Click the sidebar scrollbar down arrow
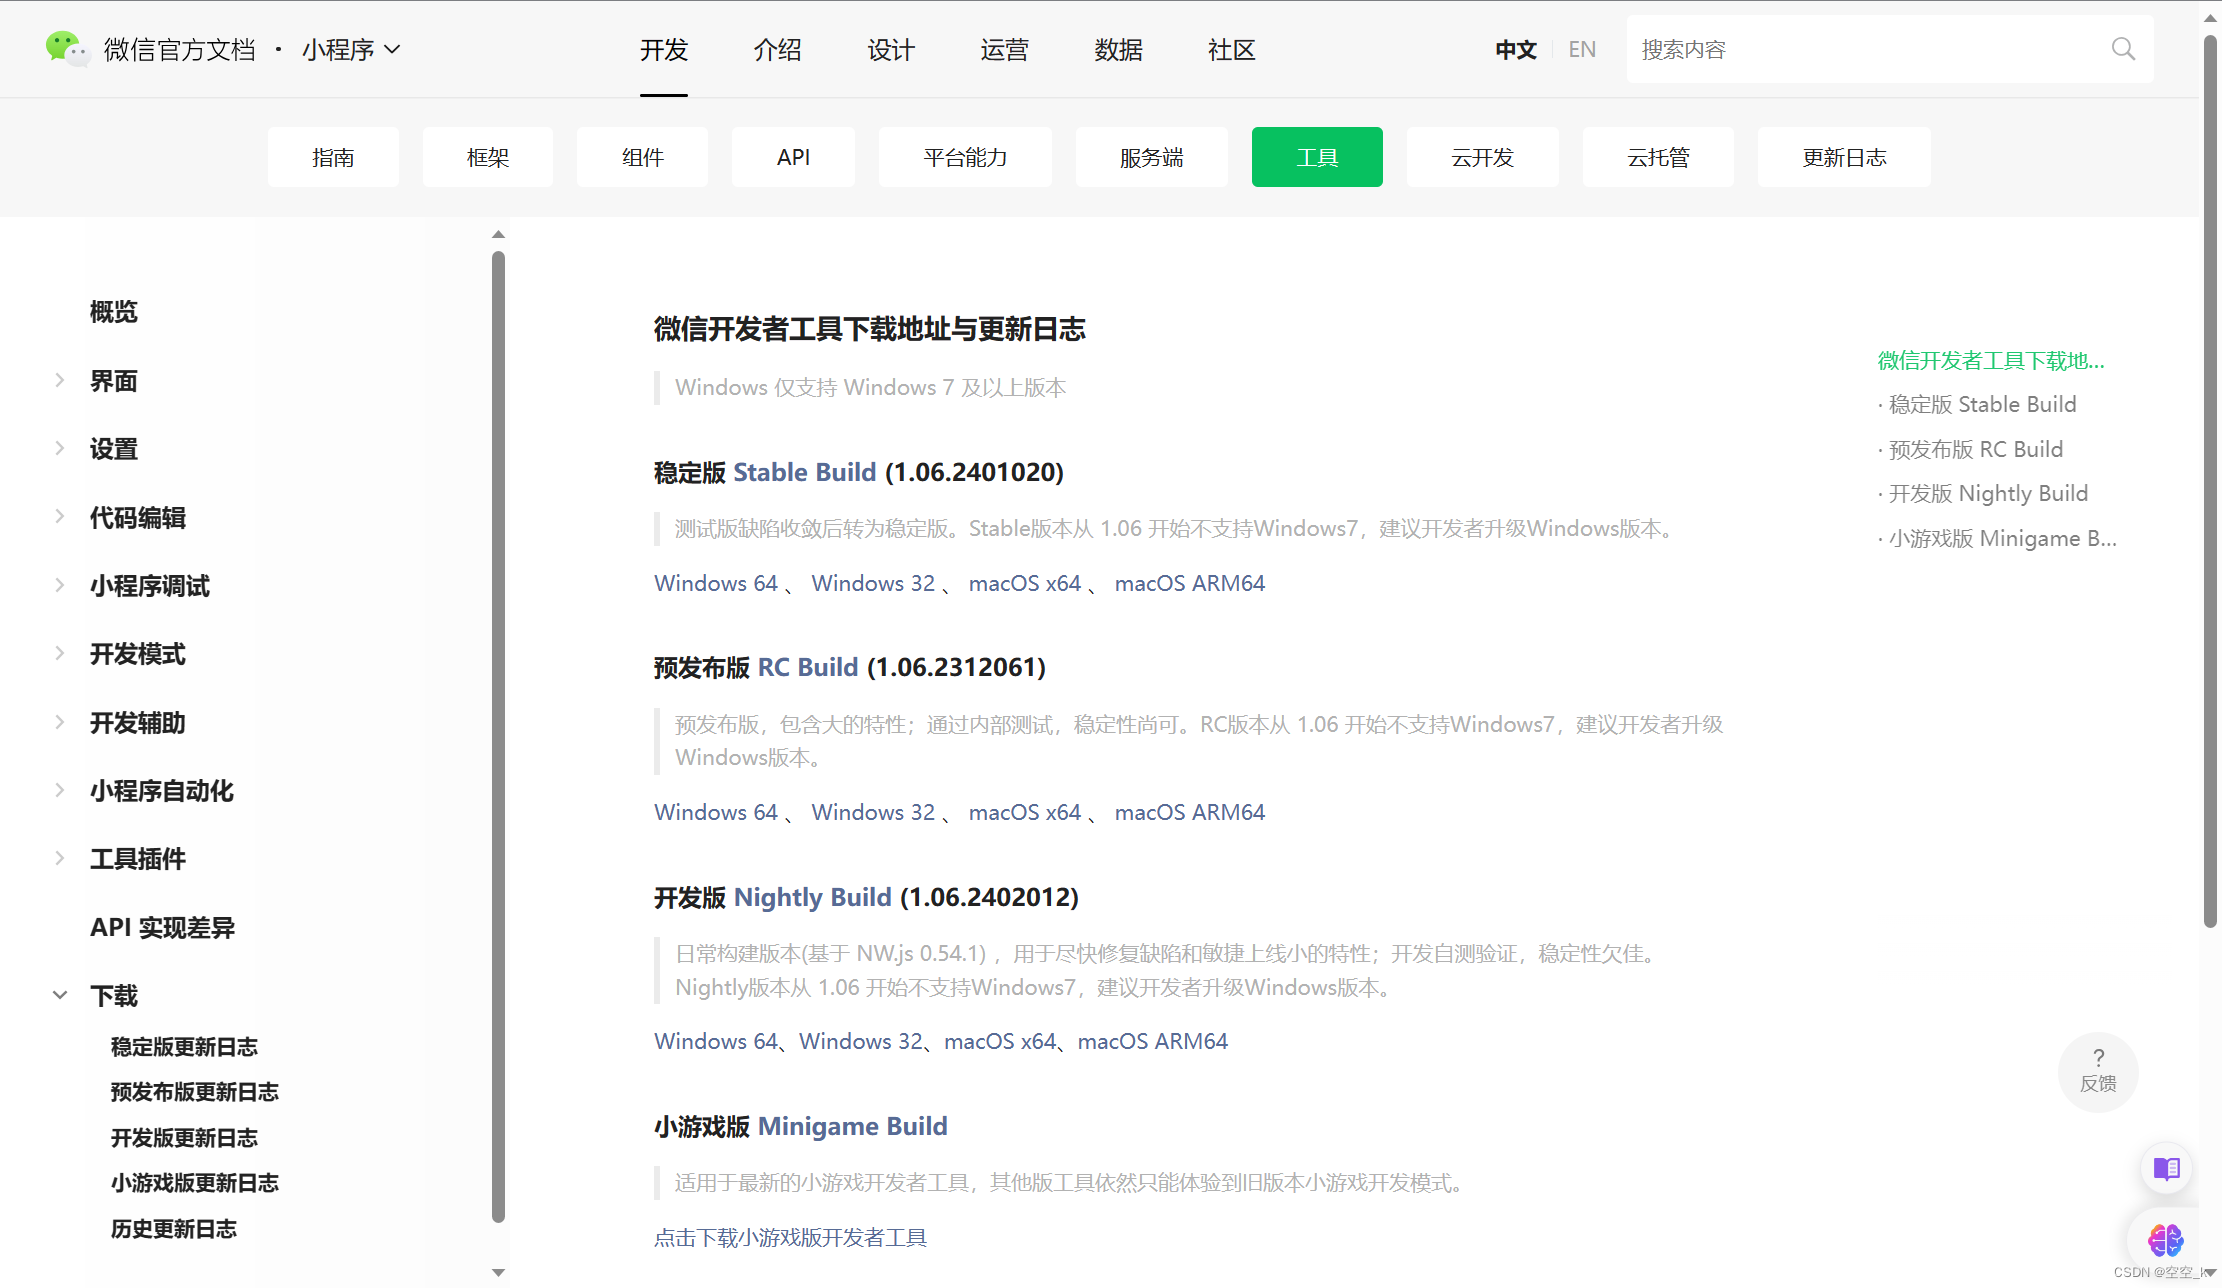2222x1288 pixels. (x=498, y=1272)
